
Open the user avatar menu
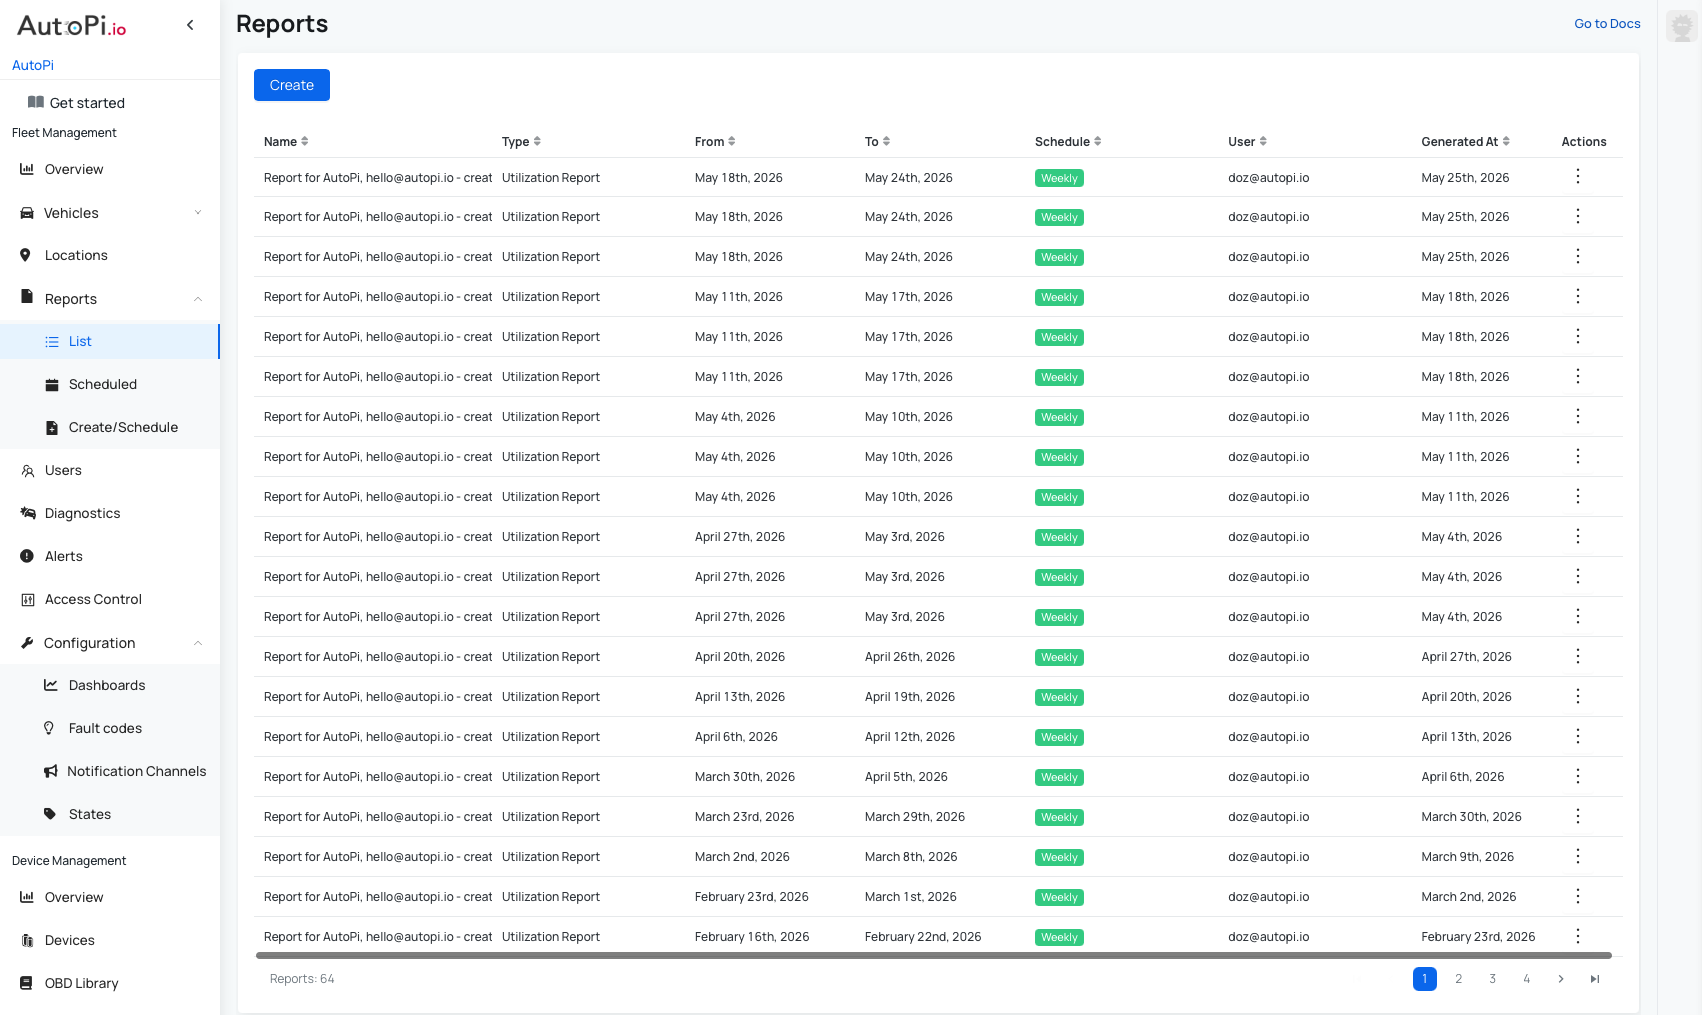pos(1681,26)
